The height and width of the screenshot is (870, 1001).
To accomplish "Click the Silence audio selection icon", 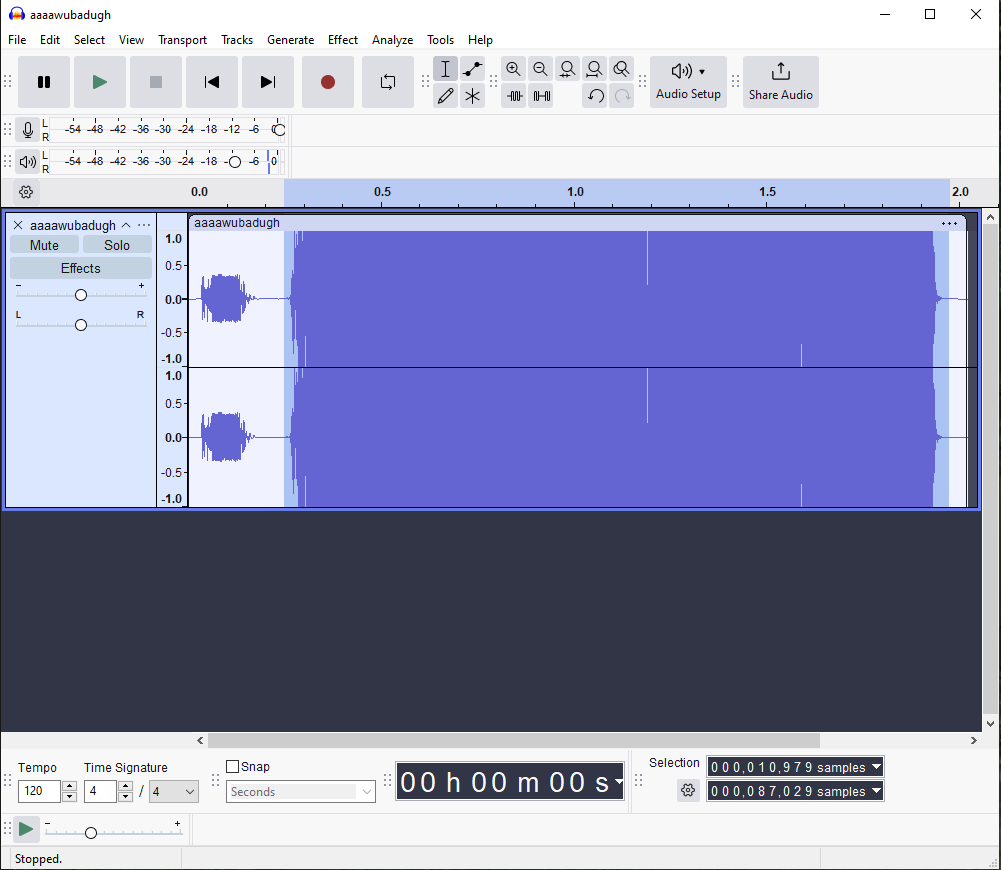I will coord(541,96).
